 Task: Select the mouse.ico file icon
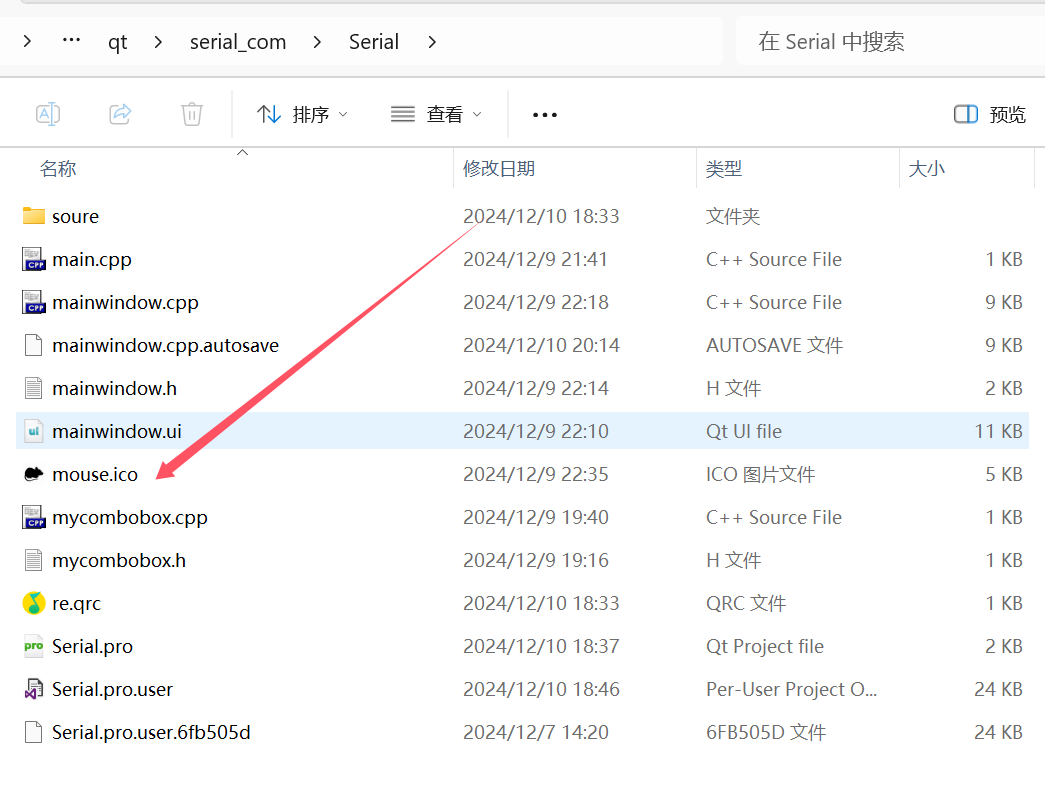[x=34, y=474]
